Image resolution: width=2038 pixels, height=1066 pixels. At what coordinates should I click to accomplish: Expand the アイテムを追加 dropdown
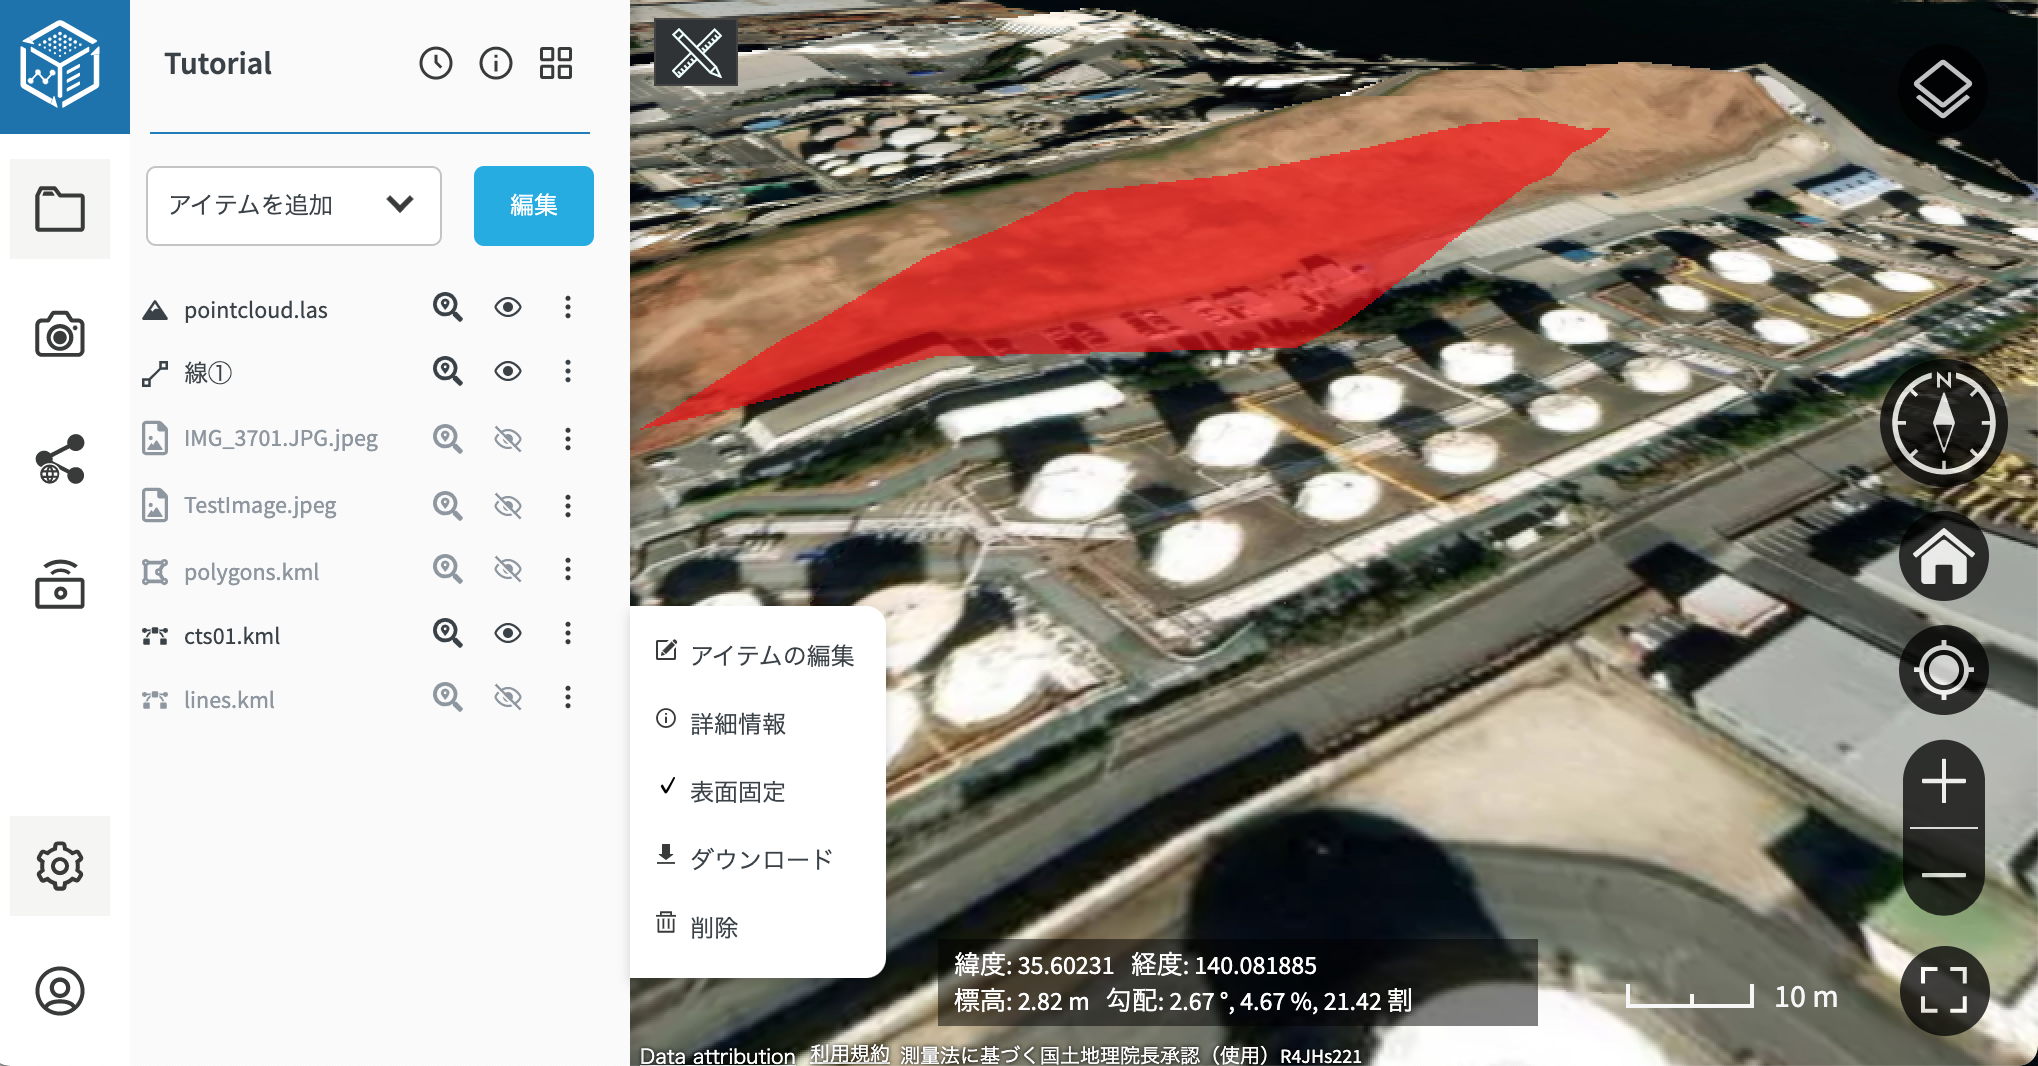click(293, 206)
